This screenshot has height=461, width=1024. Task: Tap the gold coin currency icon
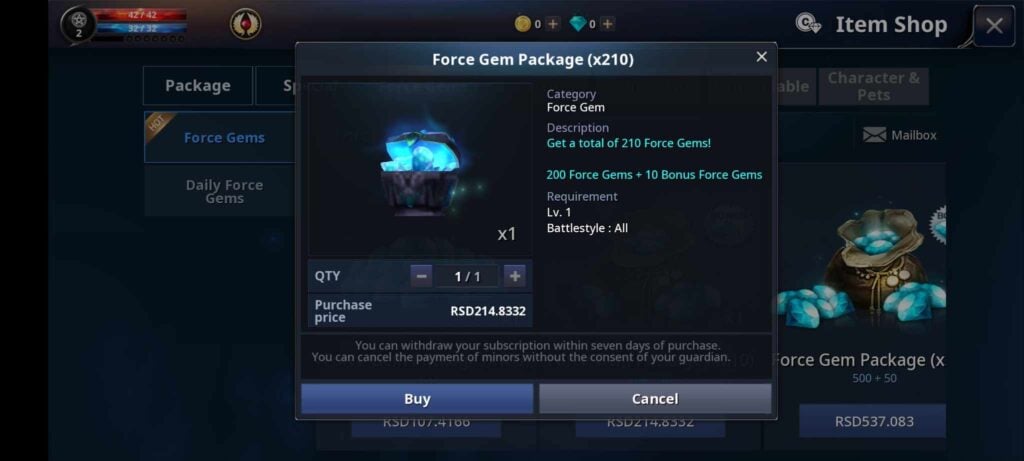point(522,24)
